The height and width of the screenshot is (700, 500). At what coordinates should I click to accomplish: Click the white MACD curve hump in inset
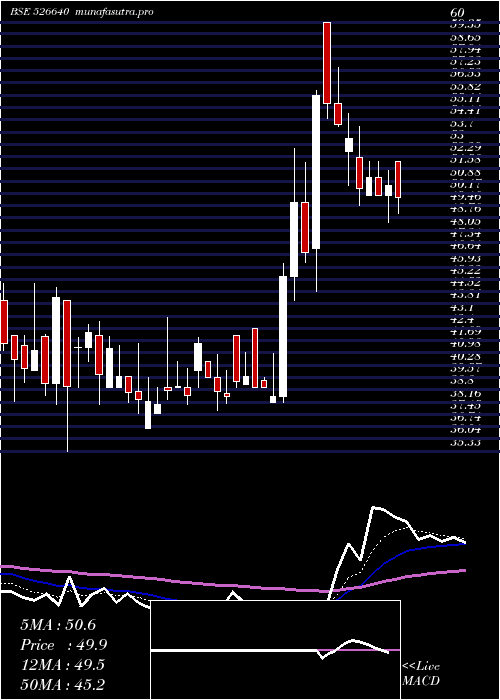click(354, 641)
